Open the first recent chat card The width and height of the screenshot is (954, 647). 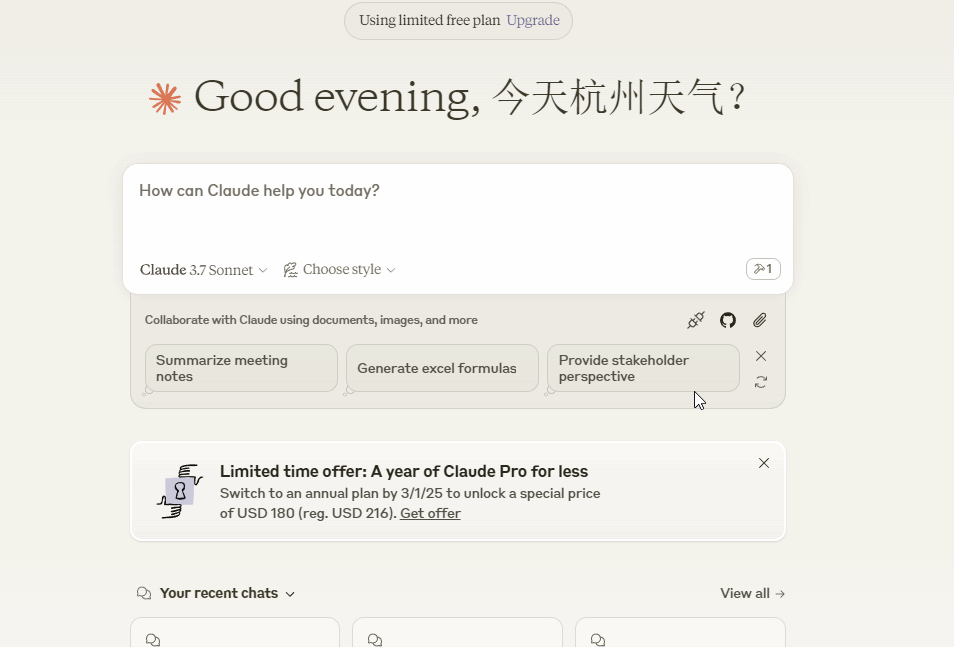[x=235, y=632]
